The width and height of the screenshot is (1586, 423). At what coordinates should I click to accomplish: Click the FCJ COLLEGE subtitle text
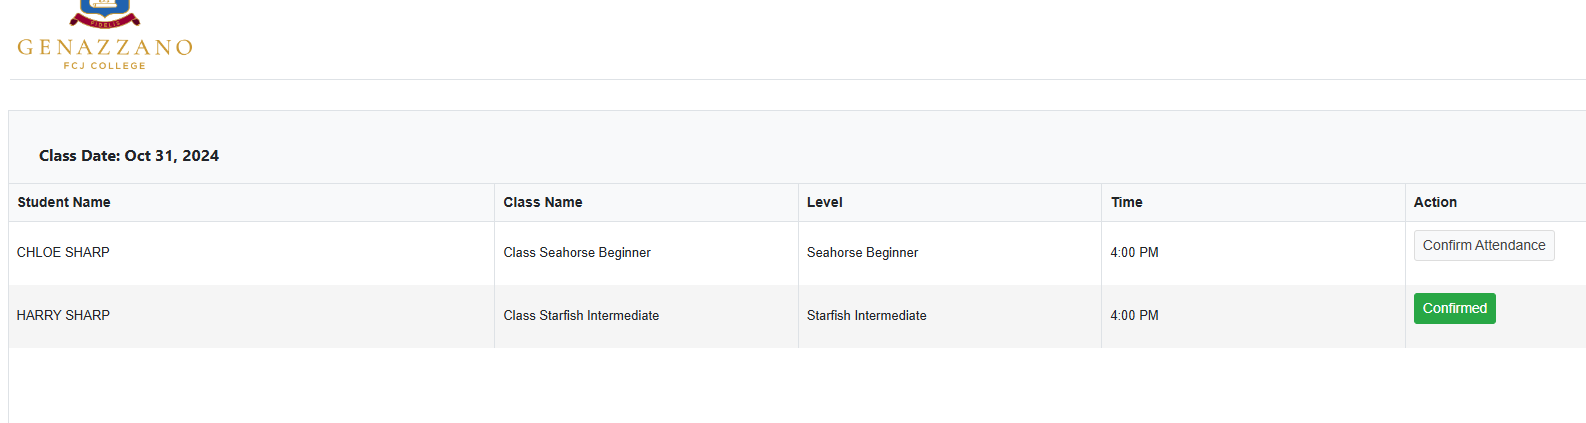105,66
